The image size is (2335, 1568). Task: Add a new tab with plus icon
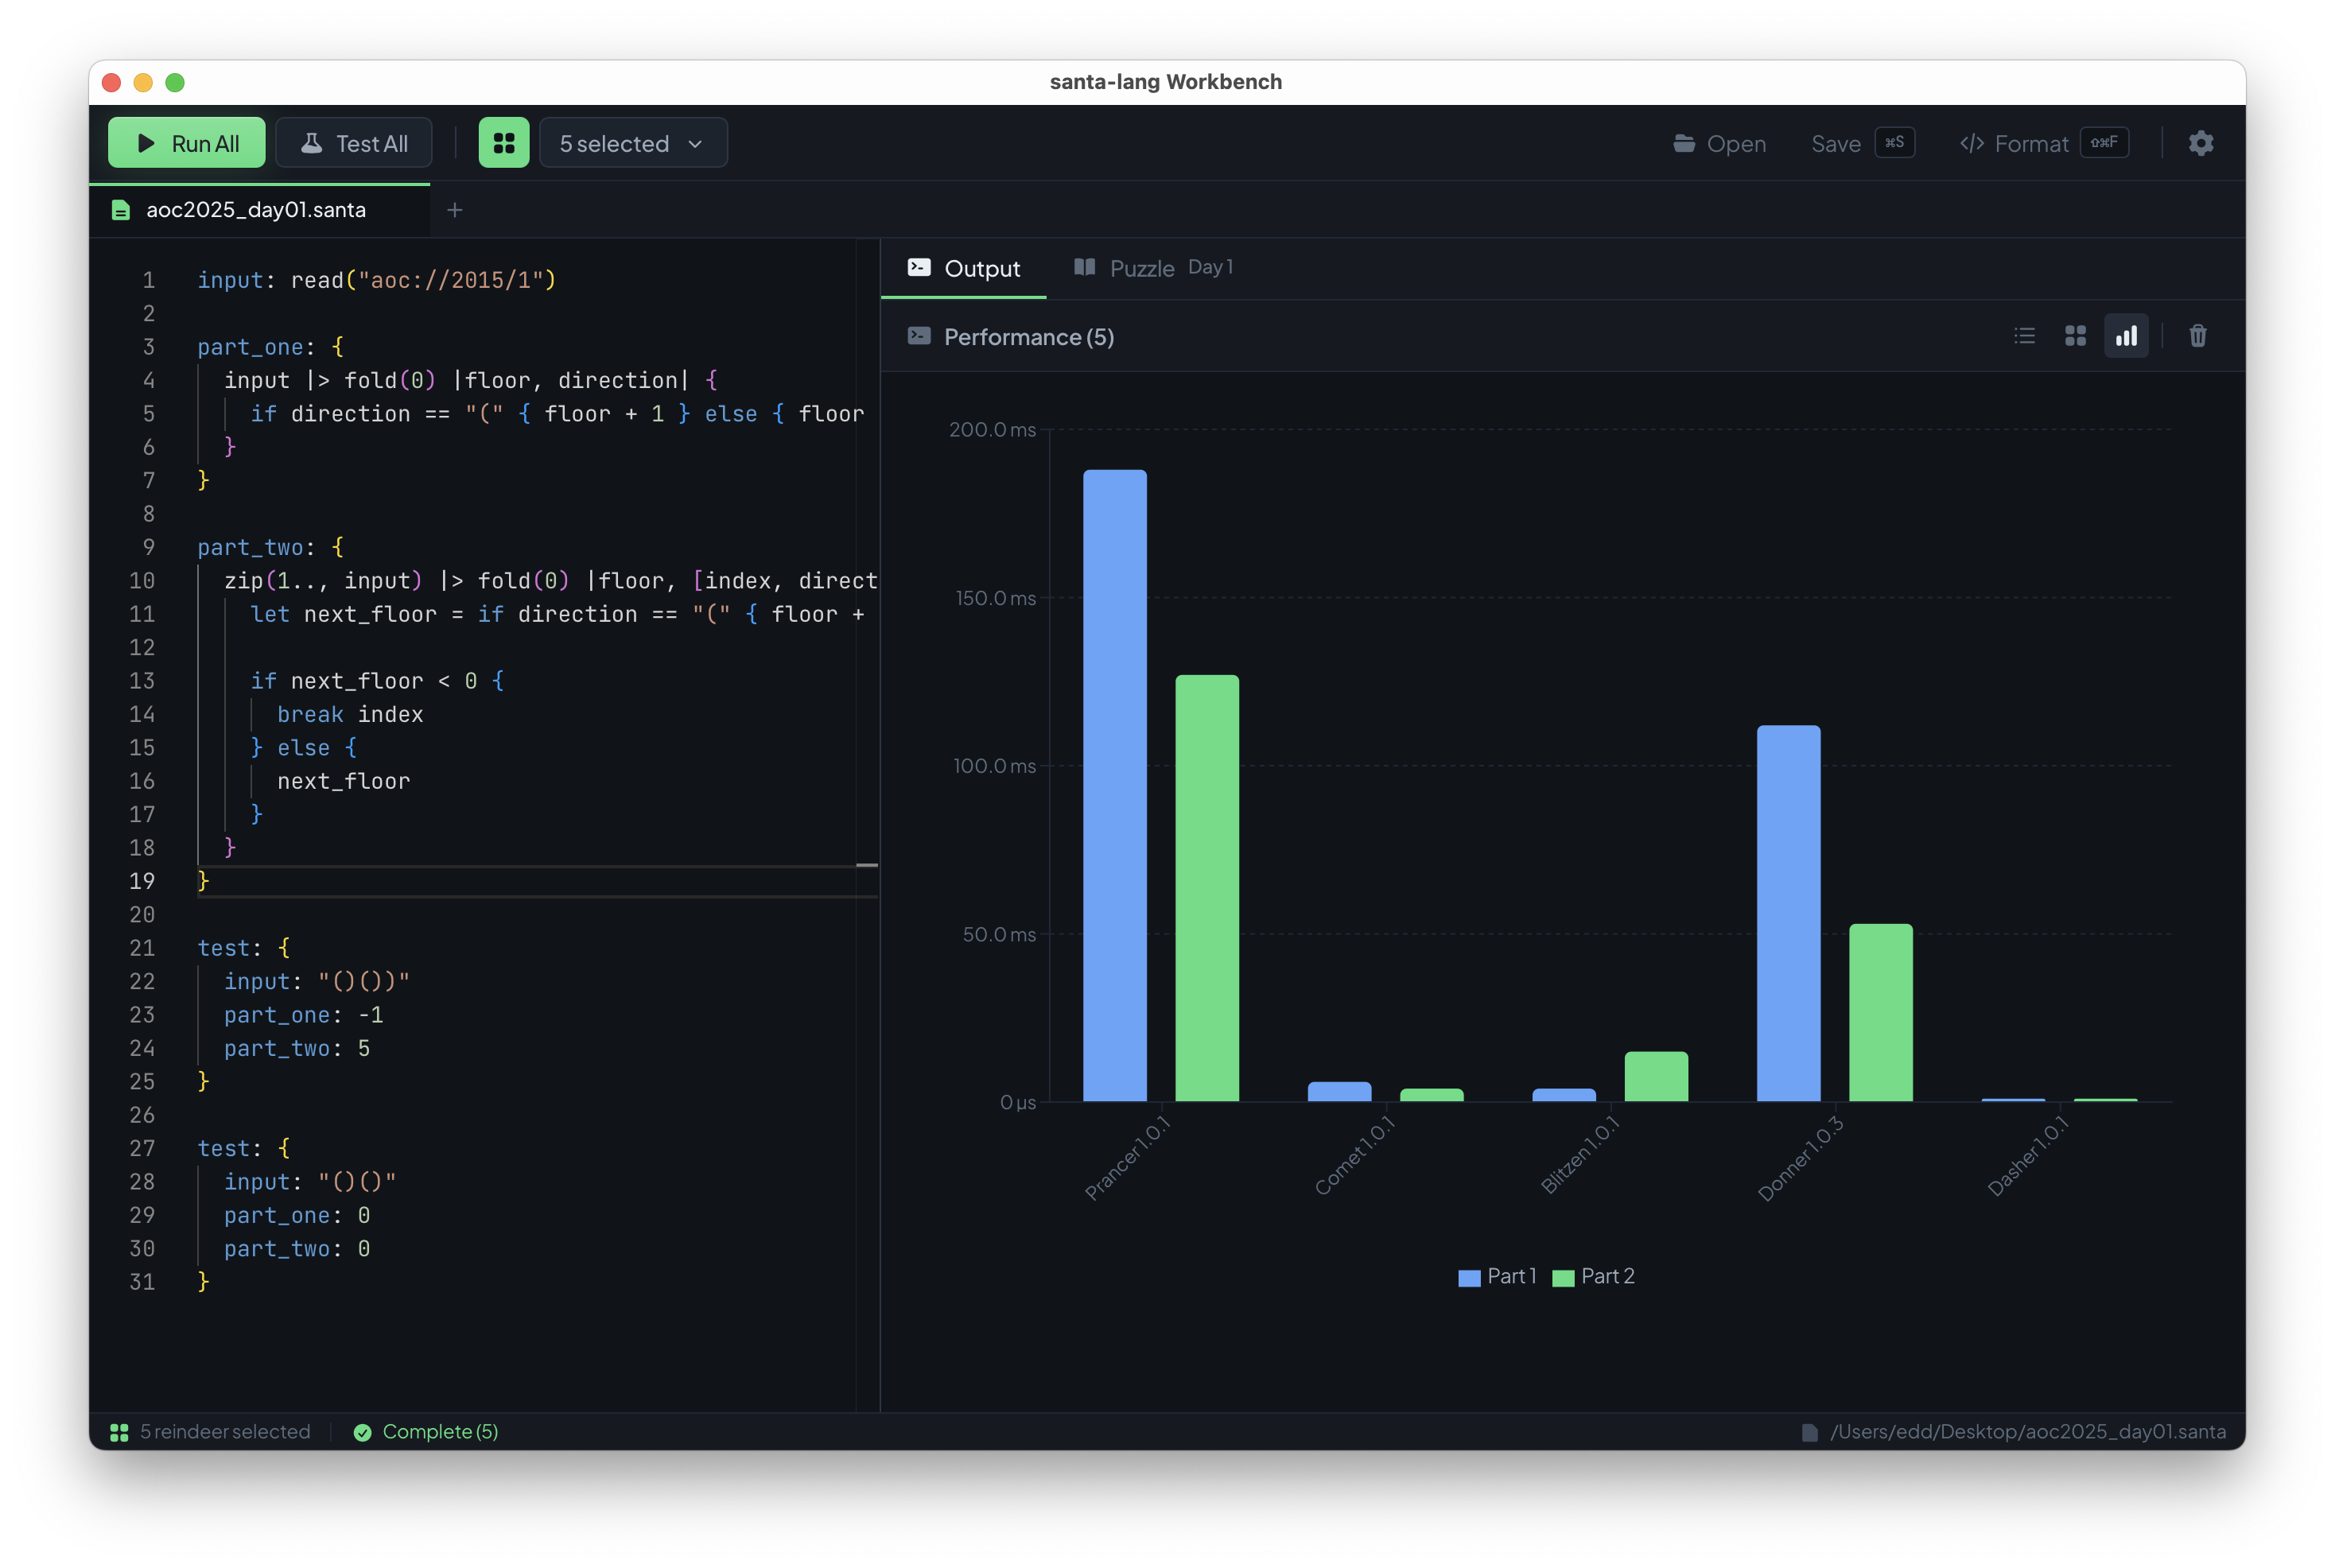tap(454, 210)
